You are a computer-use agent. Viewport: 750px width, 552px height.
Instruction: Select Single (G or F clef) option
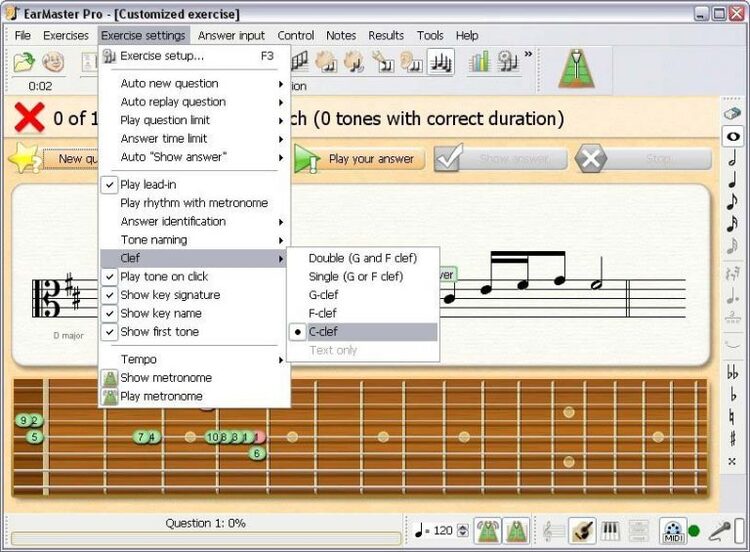[x=355, y=277]
